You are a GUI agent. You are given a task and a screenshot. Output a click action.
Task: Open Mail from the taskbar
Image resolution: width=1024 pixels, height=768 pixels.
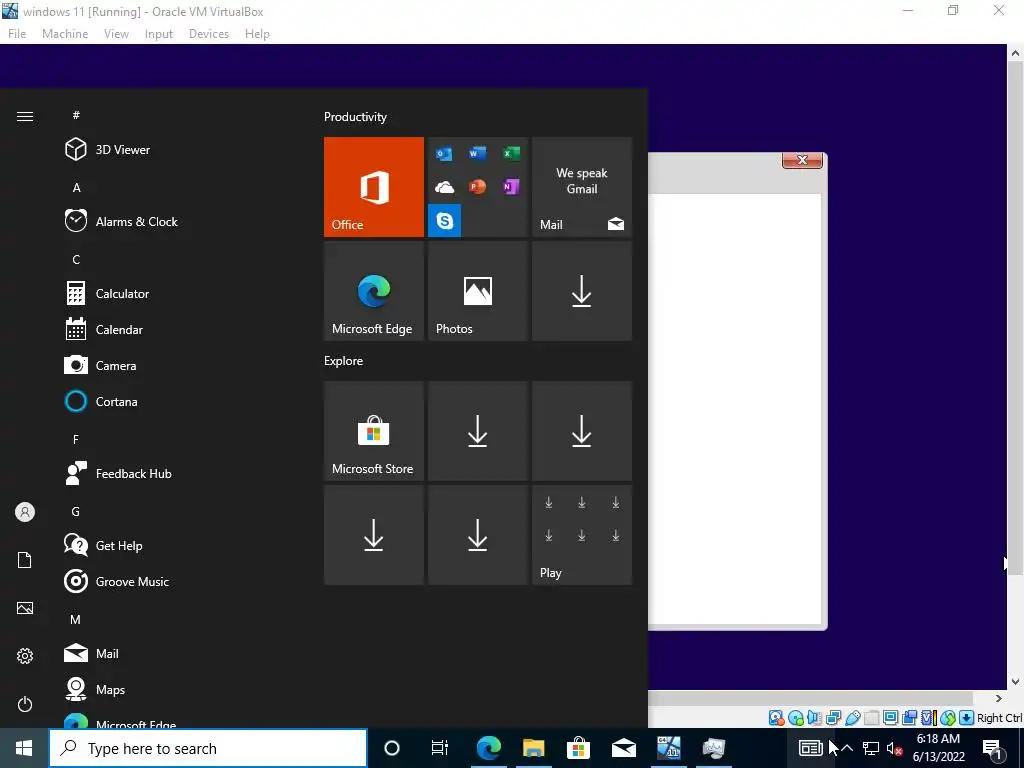(x=624, y=748)
